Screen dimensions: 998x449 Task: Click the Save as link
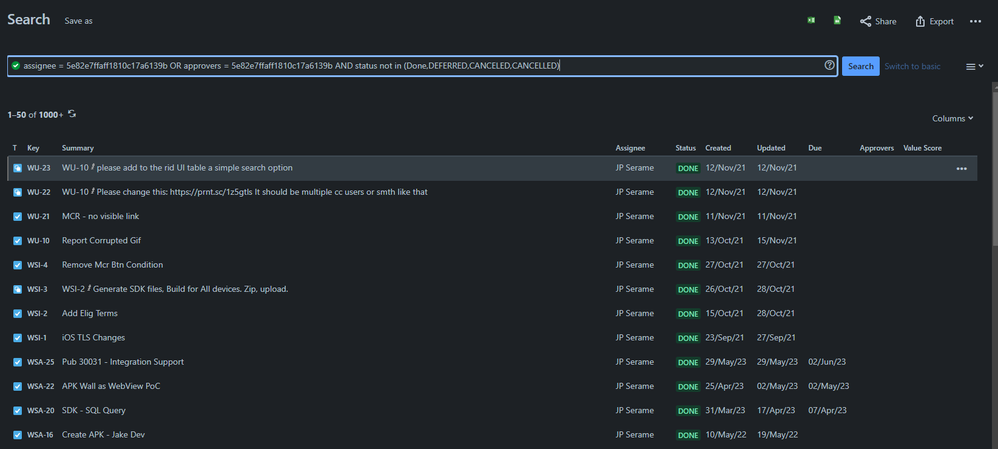[78, 21]
